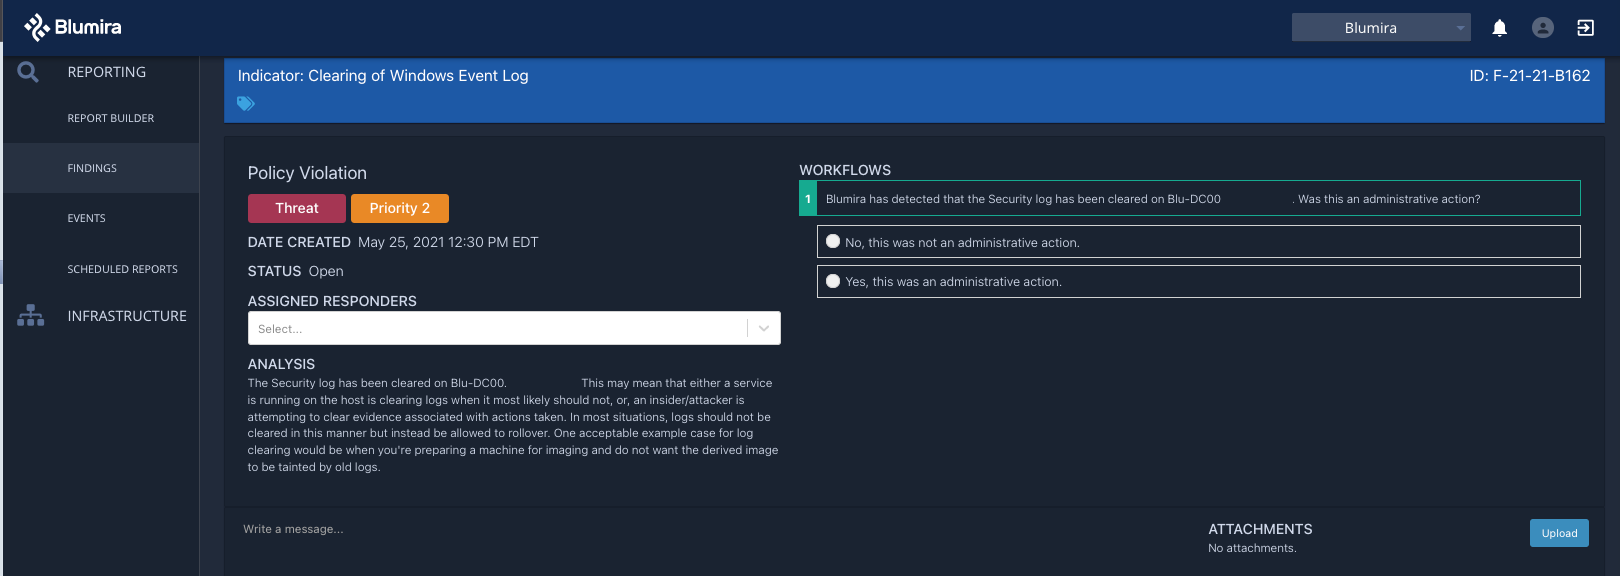
Task: Expand the Assigned Responders chevron
Action: click(x=764, y=328)
